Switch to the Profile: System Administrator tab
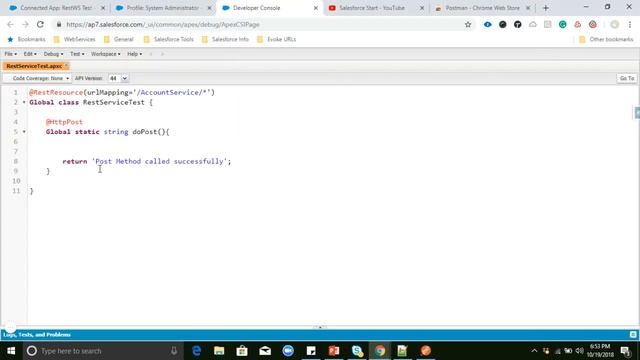 tap(162, 8)
